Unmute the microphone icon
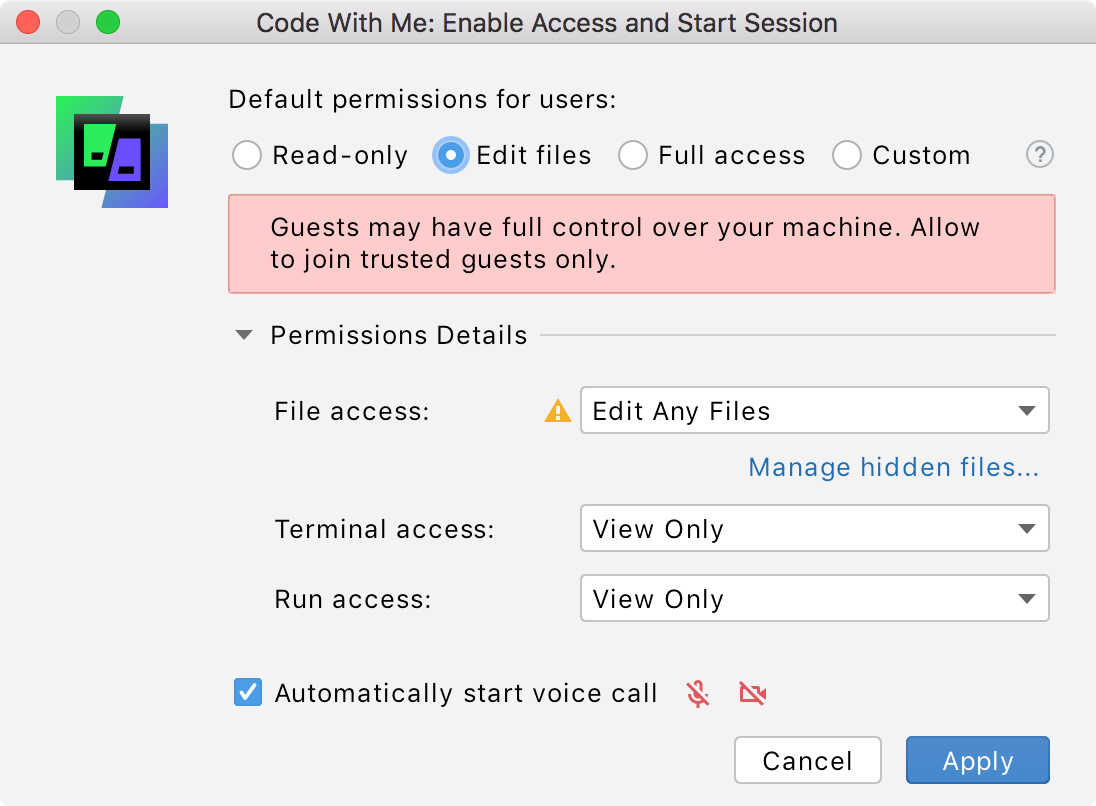Viewport: 1096px width, 806px height. [x=697, y=693]
